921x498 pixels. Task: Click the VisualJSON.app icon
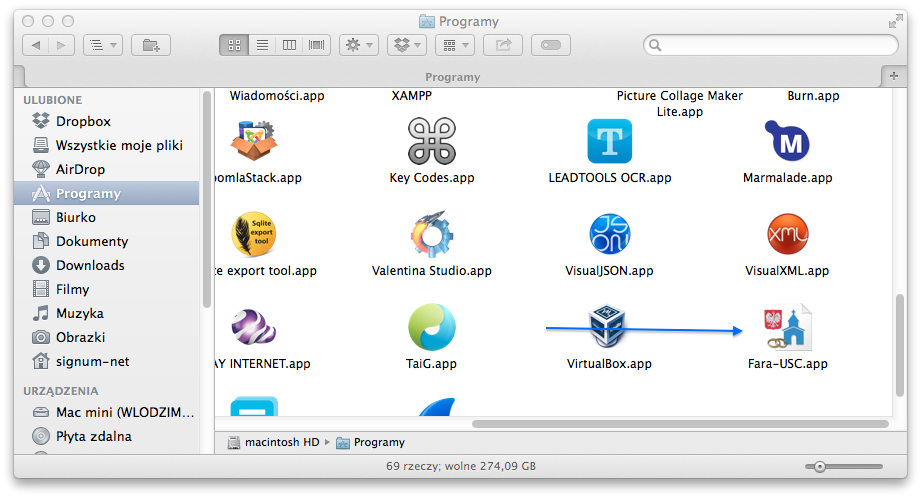(610, 234)
